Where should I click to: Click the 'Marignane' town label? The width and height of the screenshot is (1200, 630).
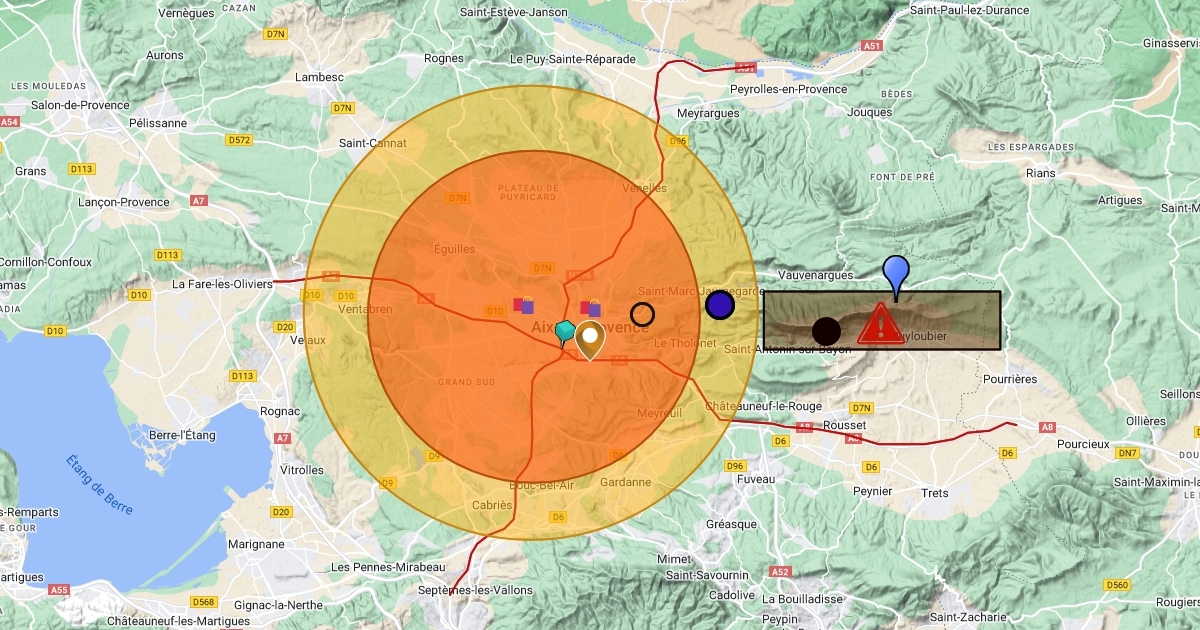(x=254, y=545)
